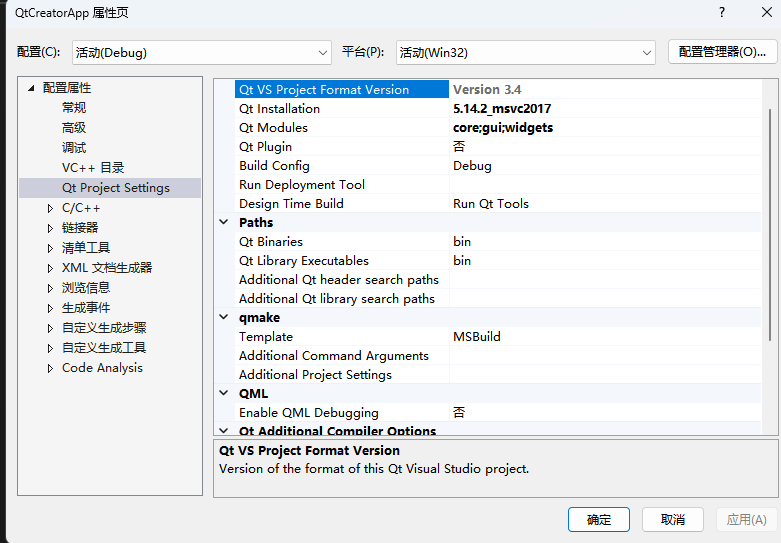Click the Version 3.4 value
The width and height of the screenshot is (781, 543).
487,89
